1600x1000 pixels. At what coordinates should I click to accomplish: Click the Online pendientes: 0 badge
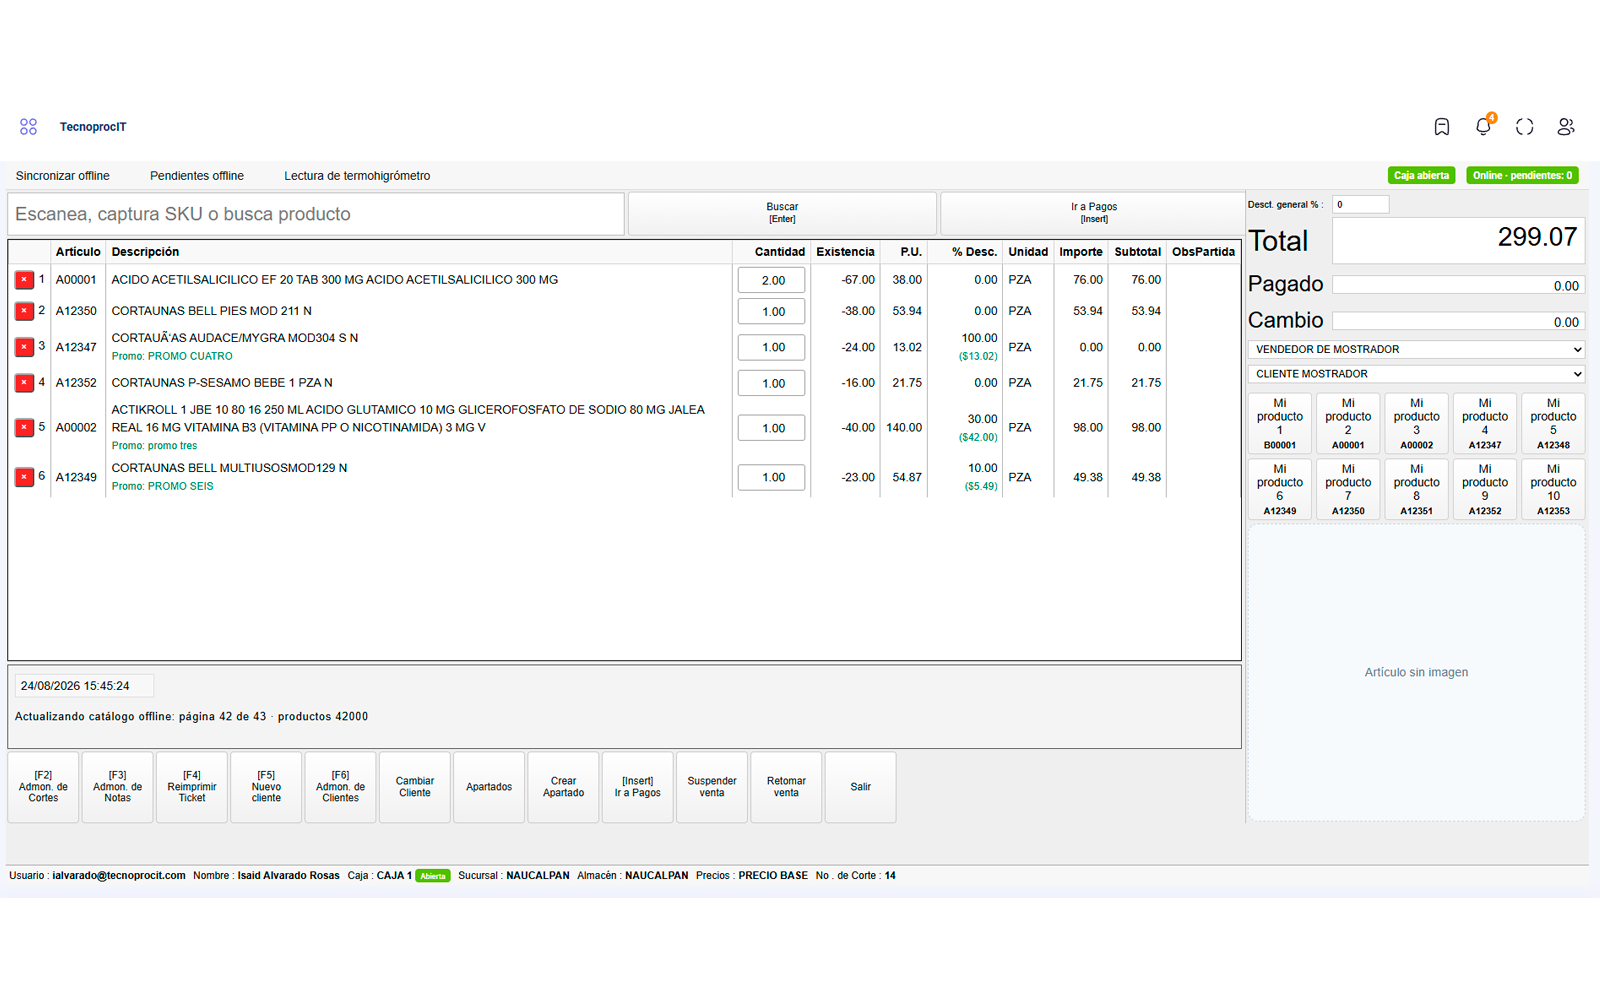point(1522,175)
